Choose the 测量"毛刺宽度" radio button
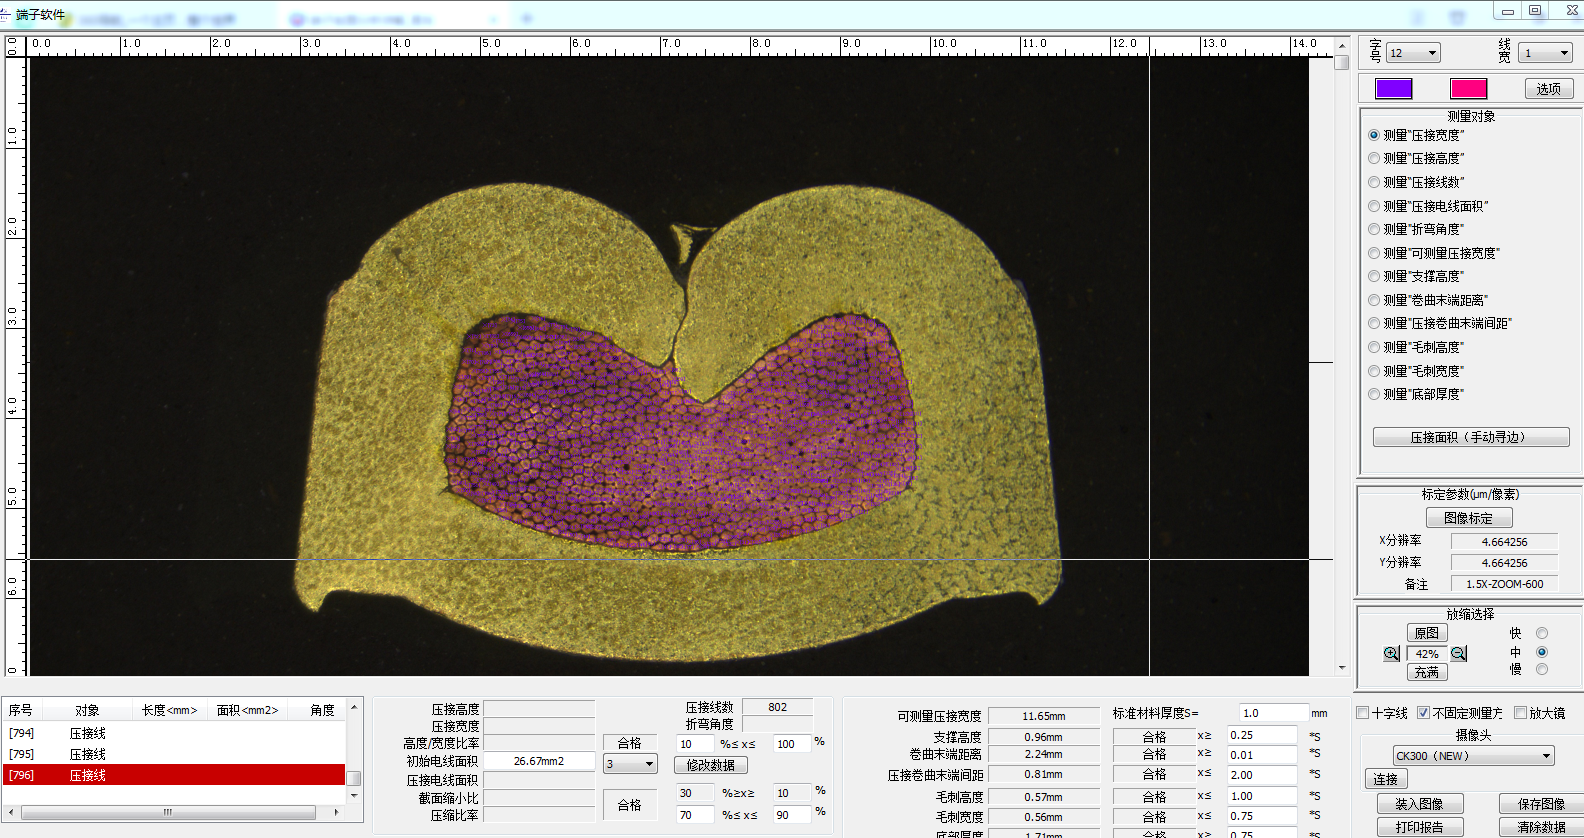The width and height of the screenshot is (1584, 838). click(1374, 371)
